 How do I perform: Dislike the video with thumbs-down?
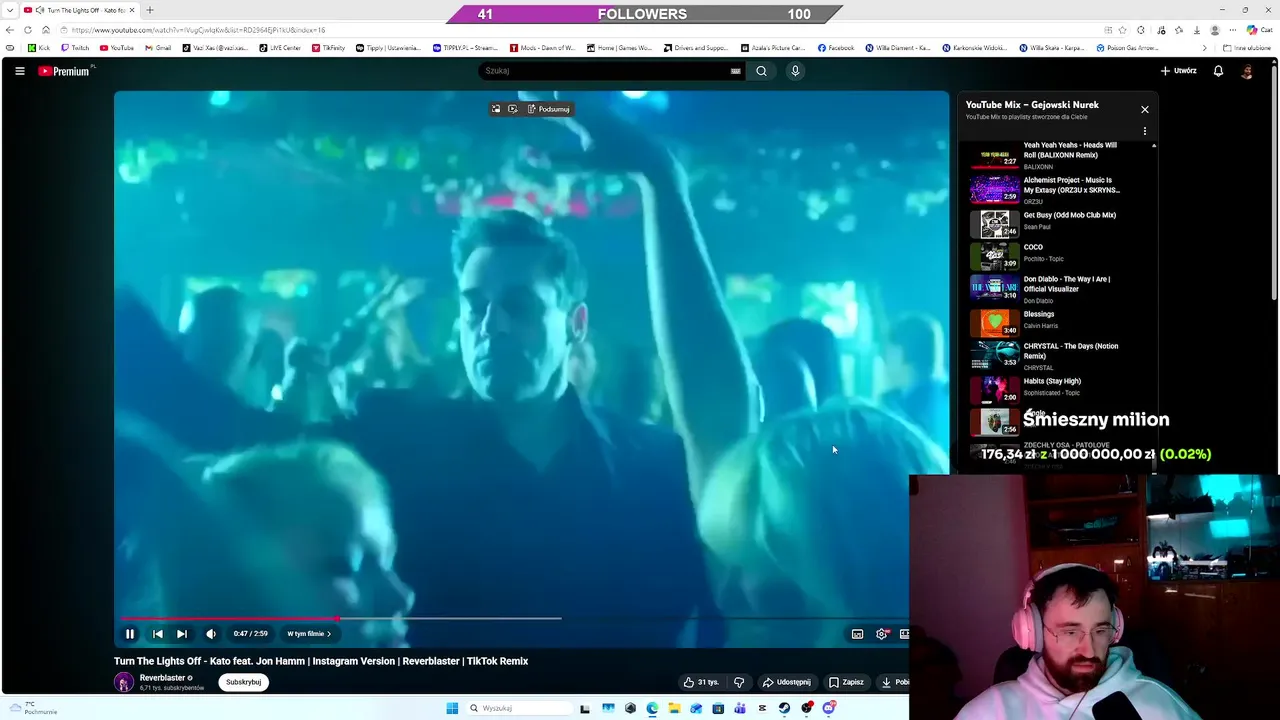coord(739,682)
